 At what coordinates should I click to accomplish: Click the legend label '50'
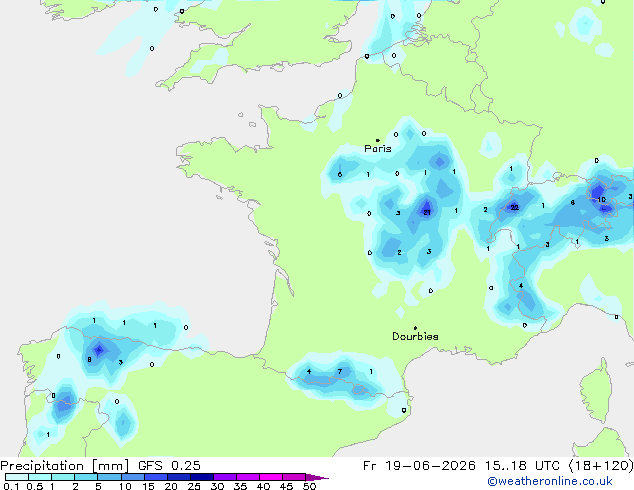coord(310,486)
